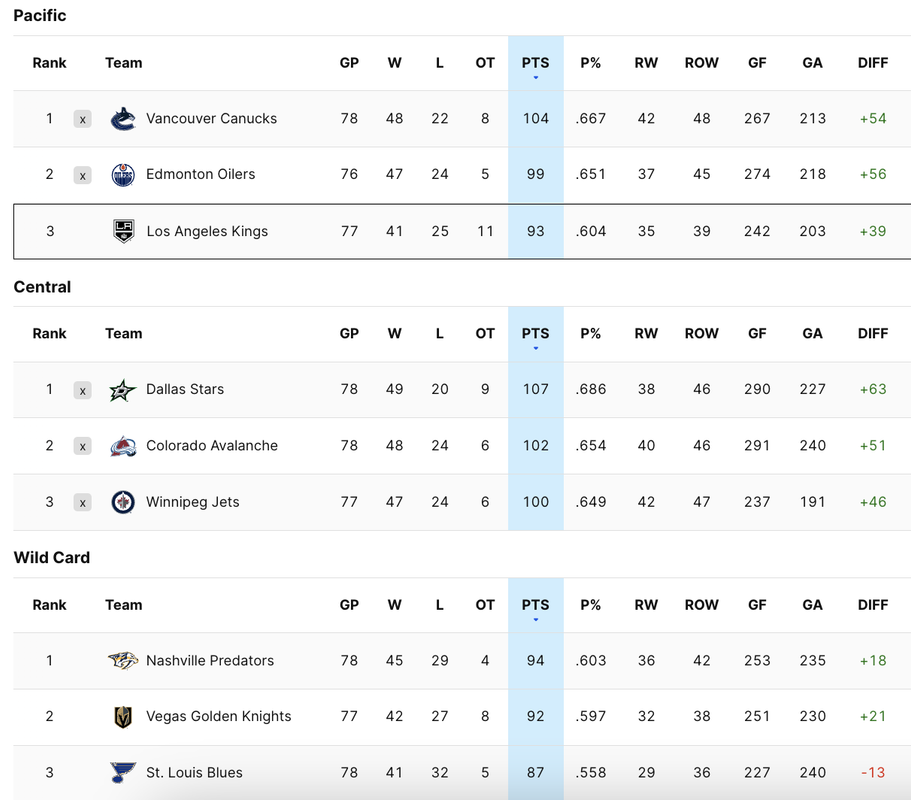Click the Dallas Stars logo
The image size is (911, 800).
pos(123,390)
